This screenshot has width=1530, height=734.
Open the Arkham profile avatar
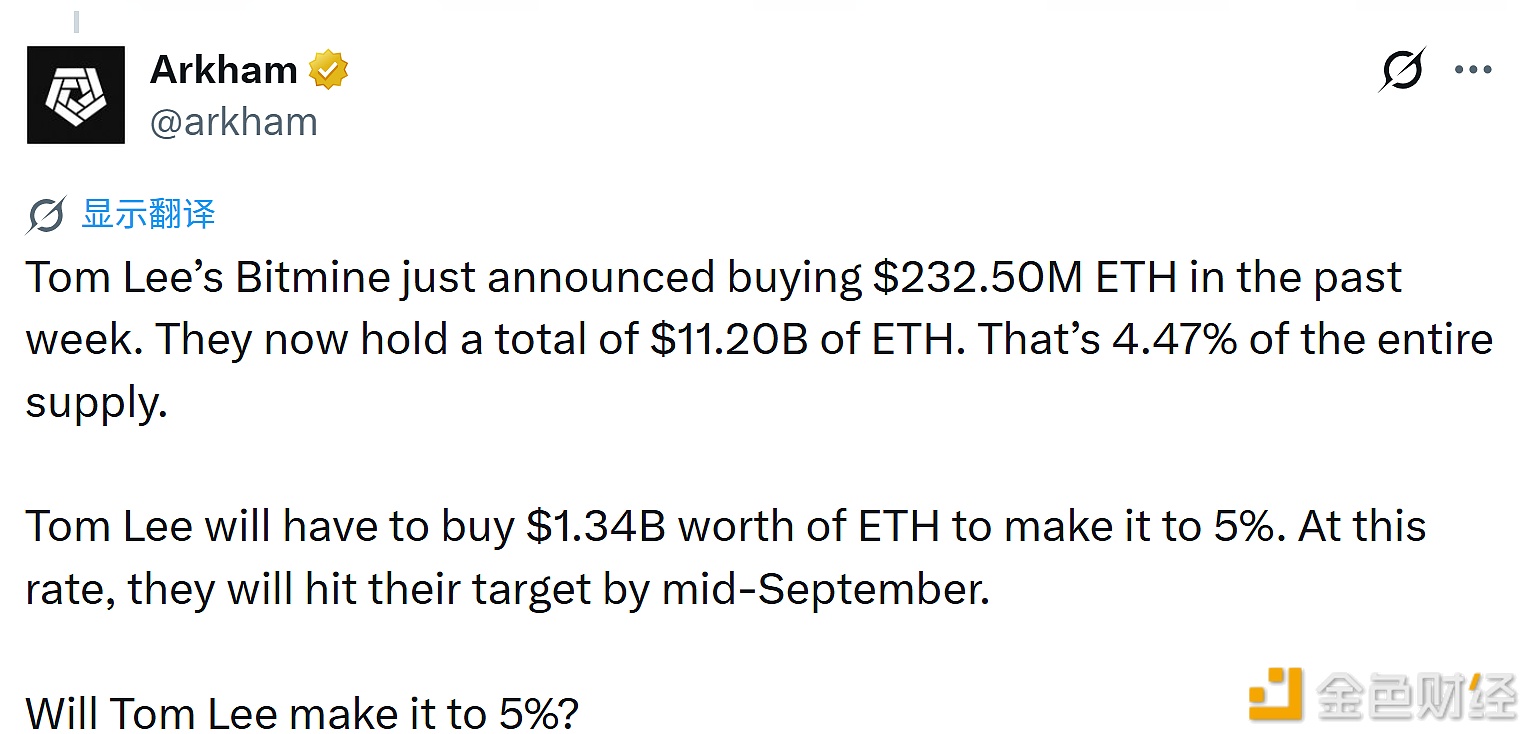(x=76, y=95)
